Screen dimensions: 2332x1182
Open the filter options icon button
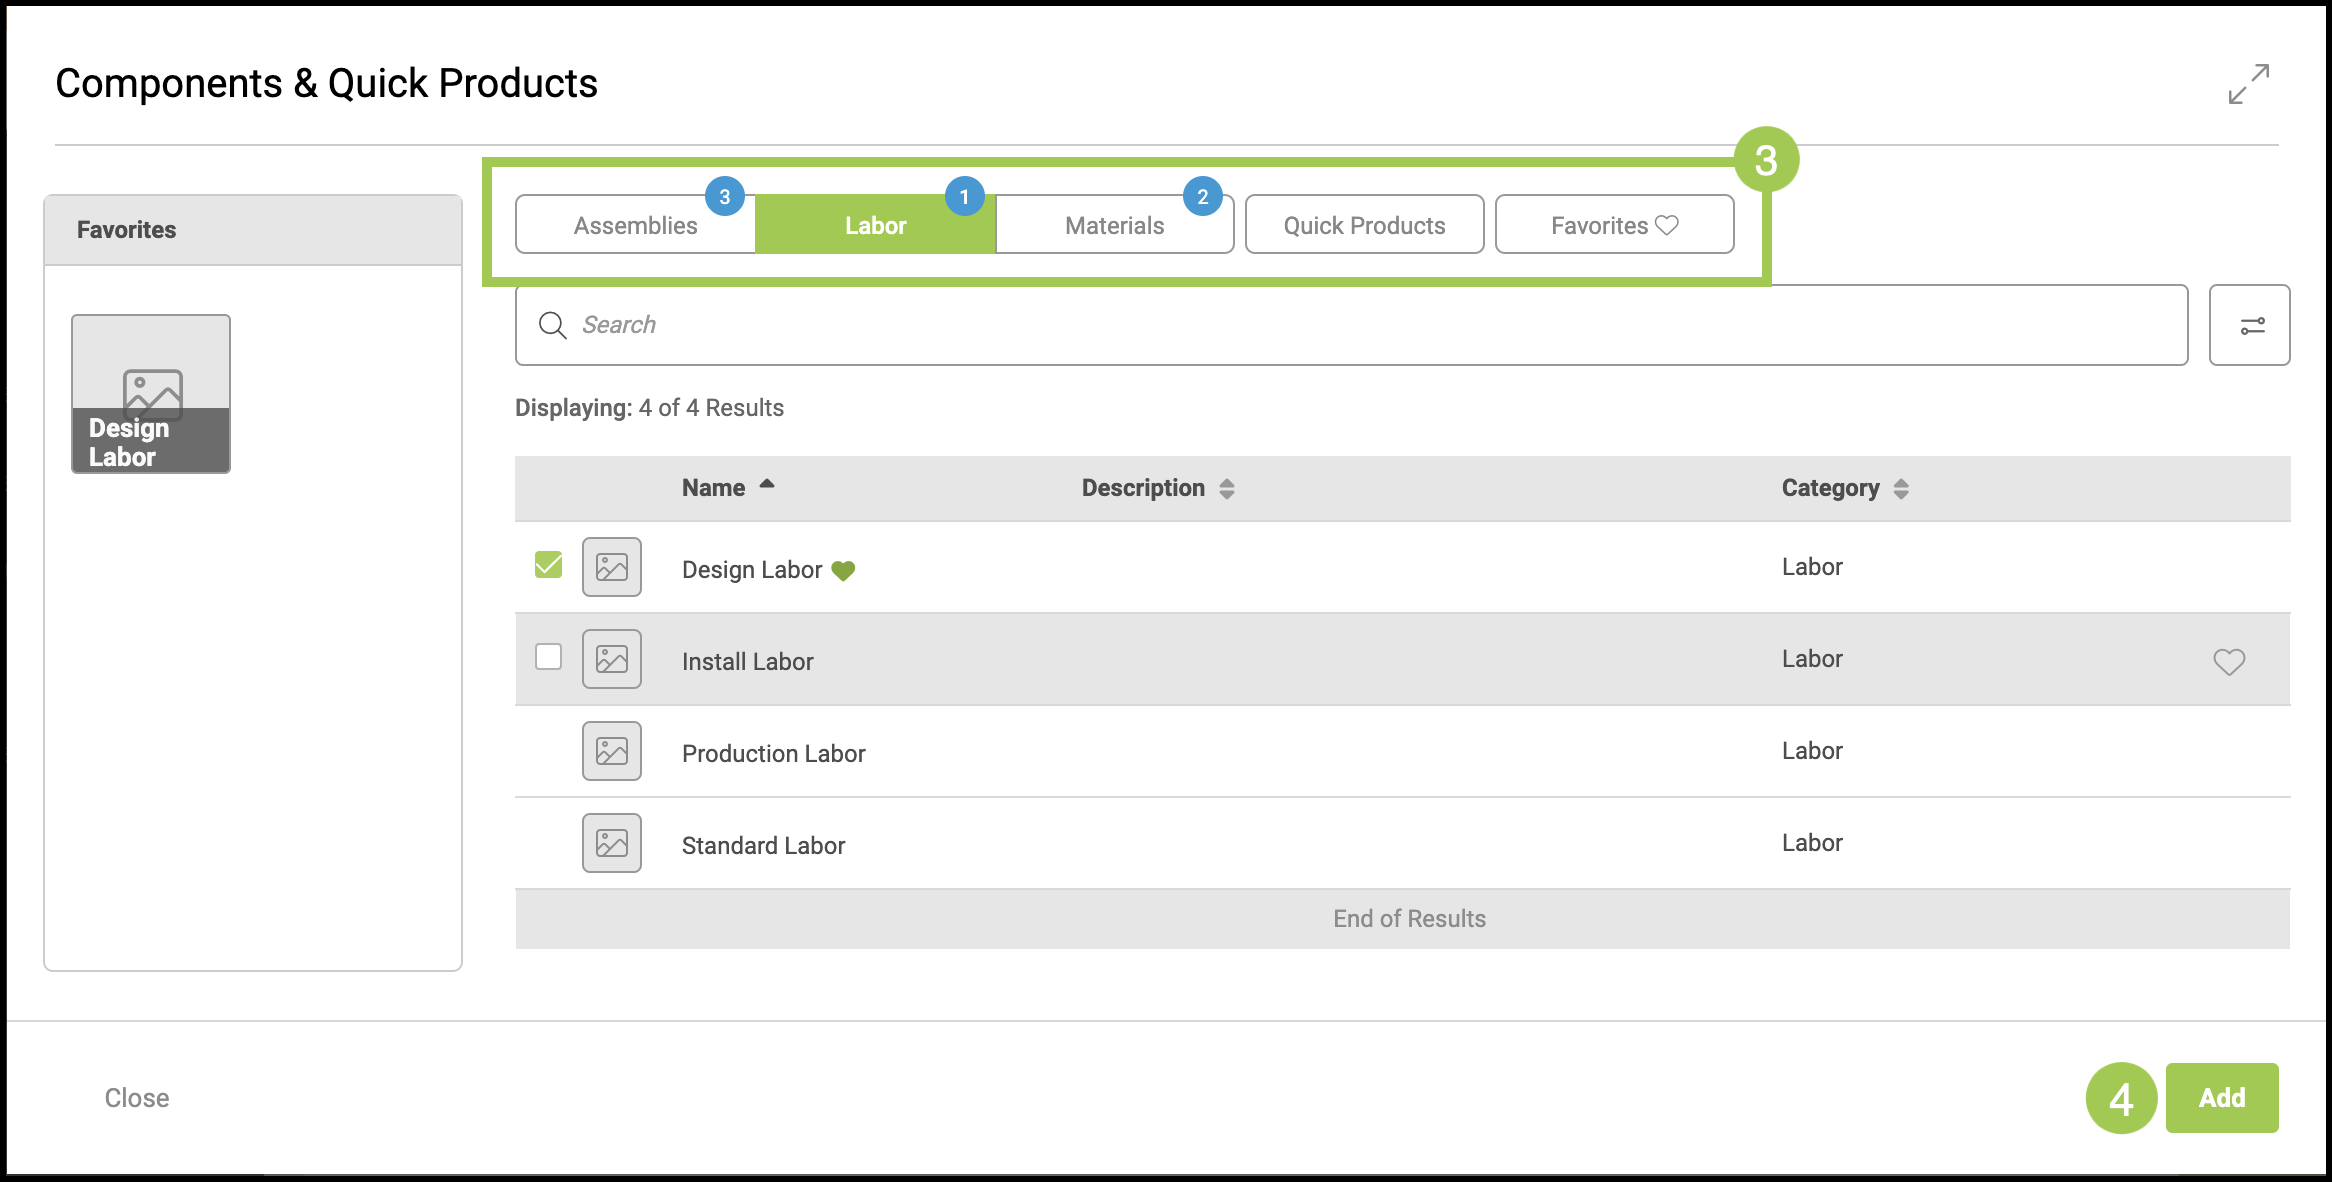click(2249, 326)
